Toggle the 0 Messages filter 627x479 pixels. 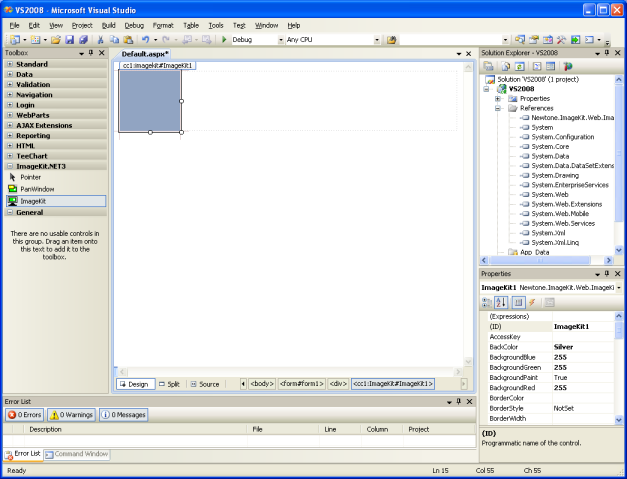(x=123, y=415)
